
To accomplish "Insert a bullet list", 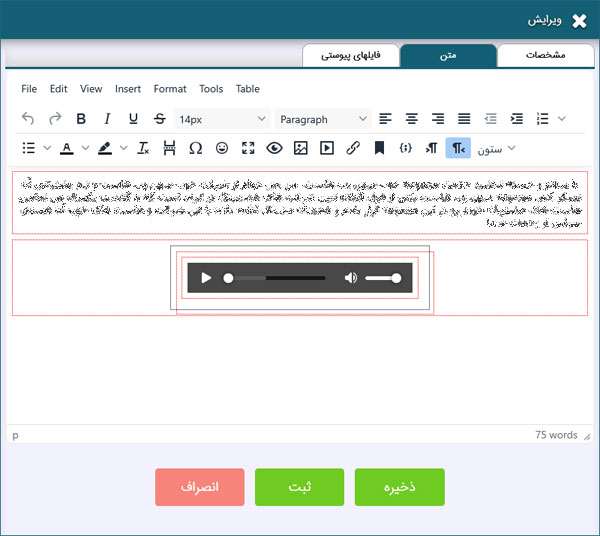I will [x=29, y=148].
